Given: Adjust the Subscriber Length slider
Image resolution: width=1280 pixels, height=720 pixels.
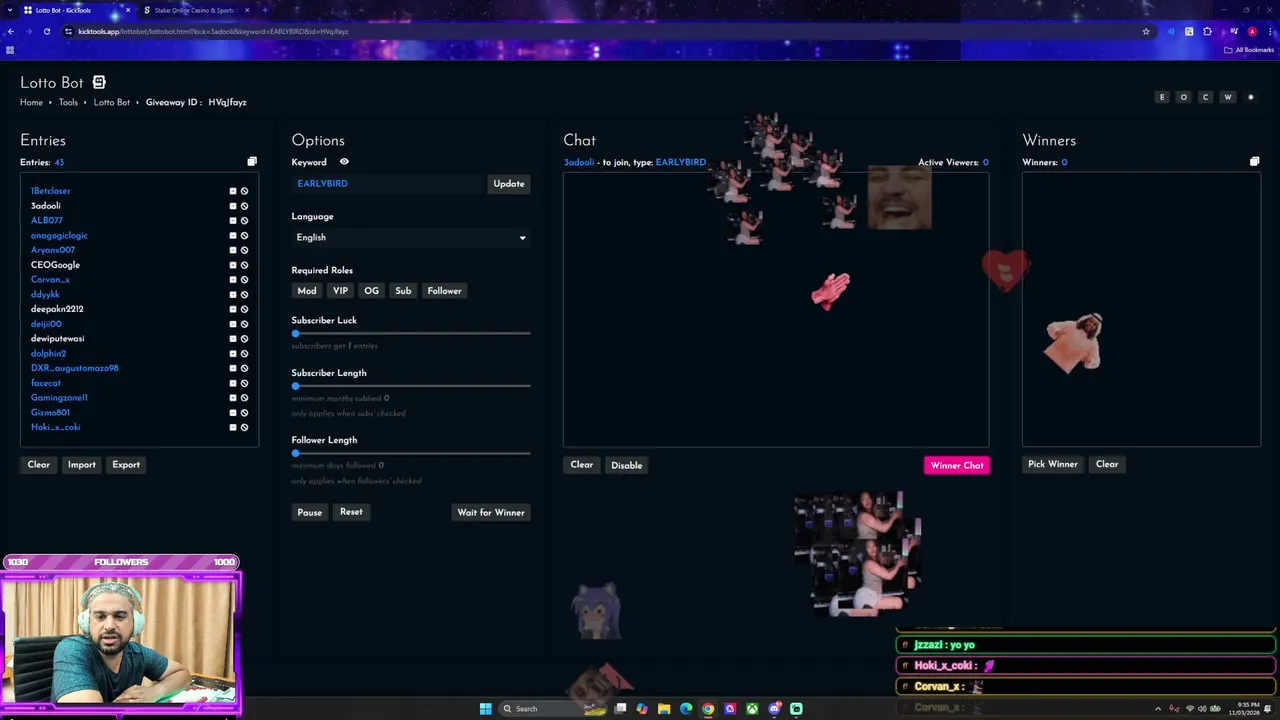Looking at the screenshot, I should coord(411,385).
